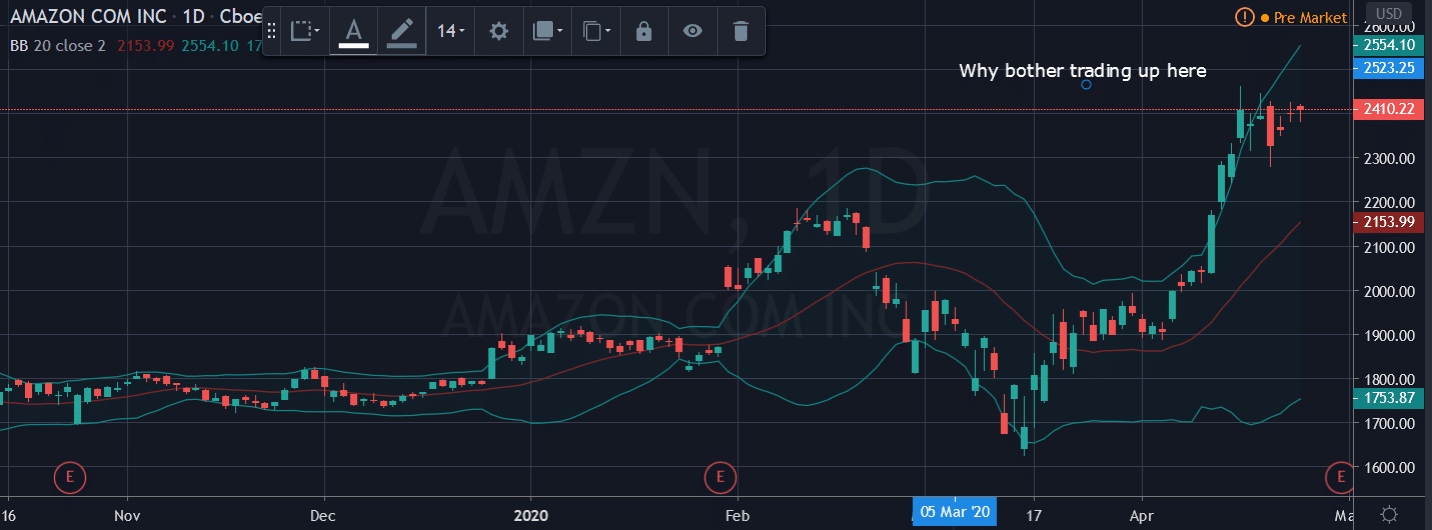
Task: Click the annotation anchor circle handle
Action: 1086,84
